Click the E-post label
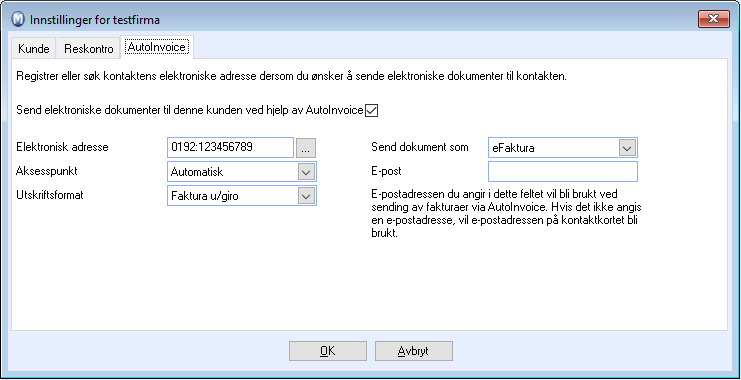The height and width of the screenshot is (380, 741). (x=387, y=171)
